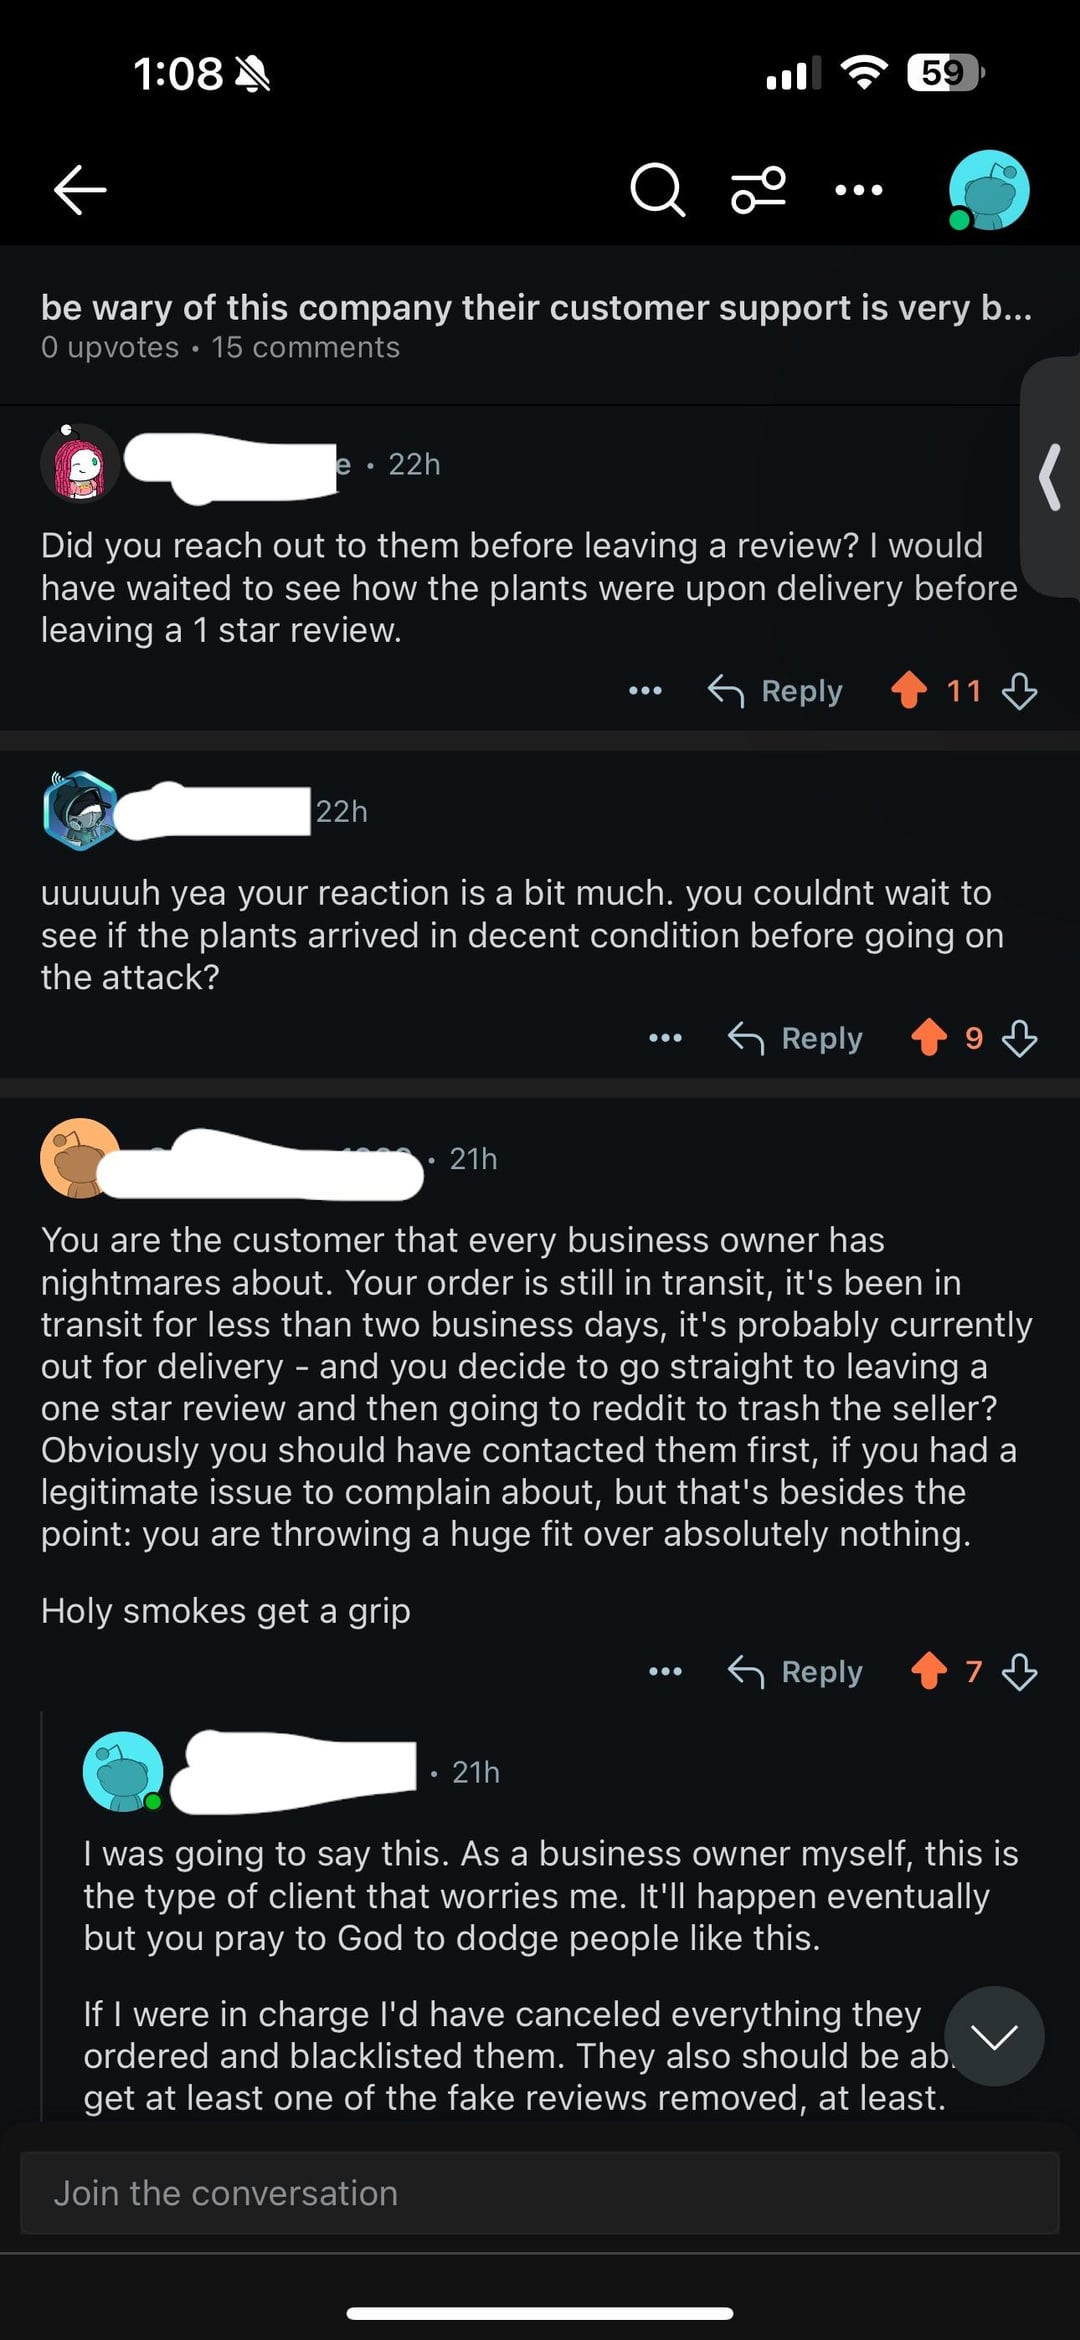Open more options on the 7-point comment
The height and width of the screenshot is (2340, 1080).
[665, 1670]
